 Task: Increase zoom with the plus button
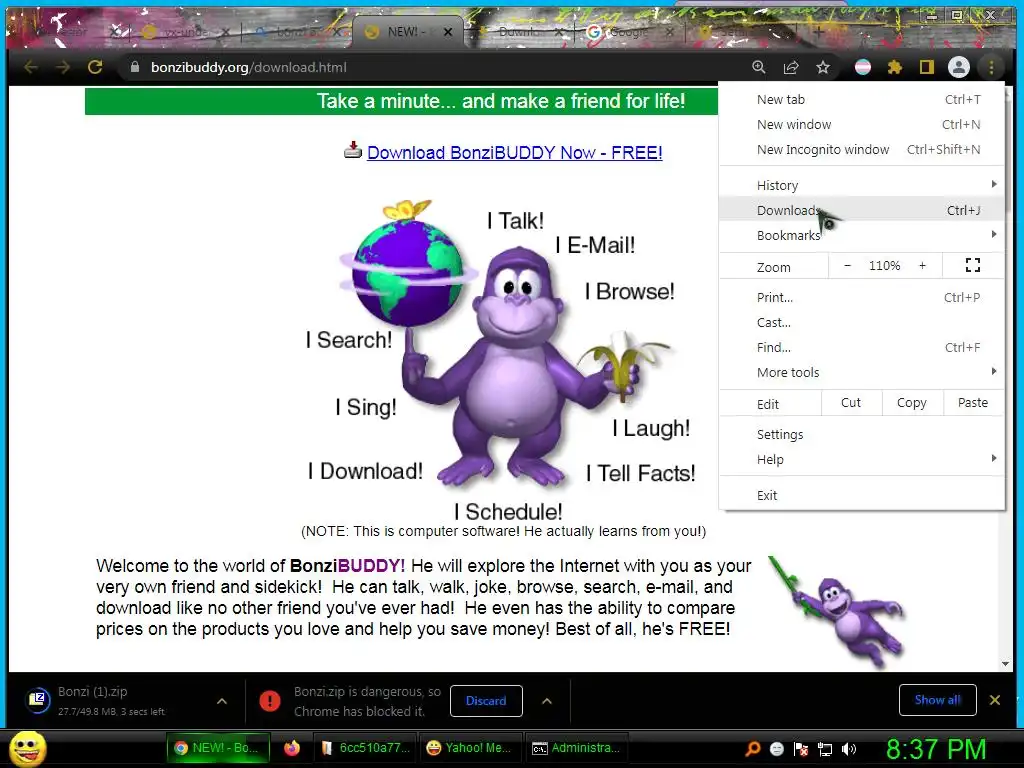(922, 265)
